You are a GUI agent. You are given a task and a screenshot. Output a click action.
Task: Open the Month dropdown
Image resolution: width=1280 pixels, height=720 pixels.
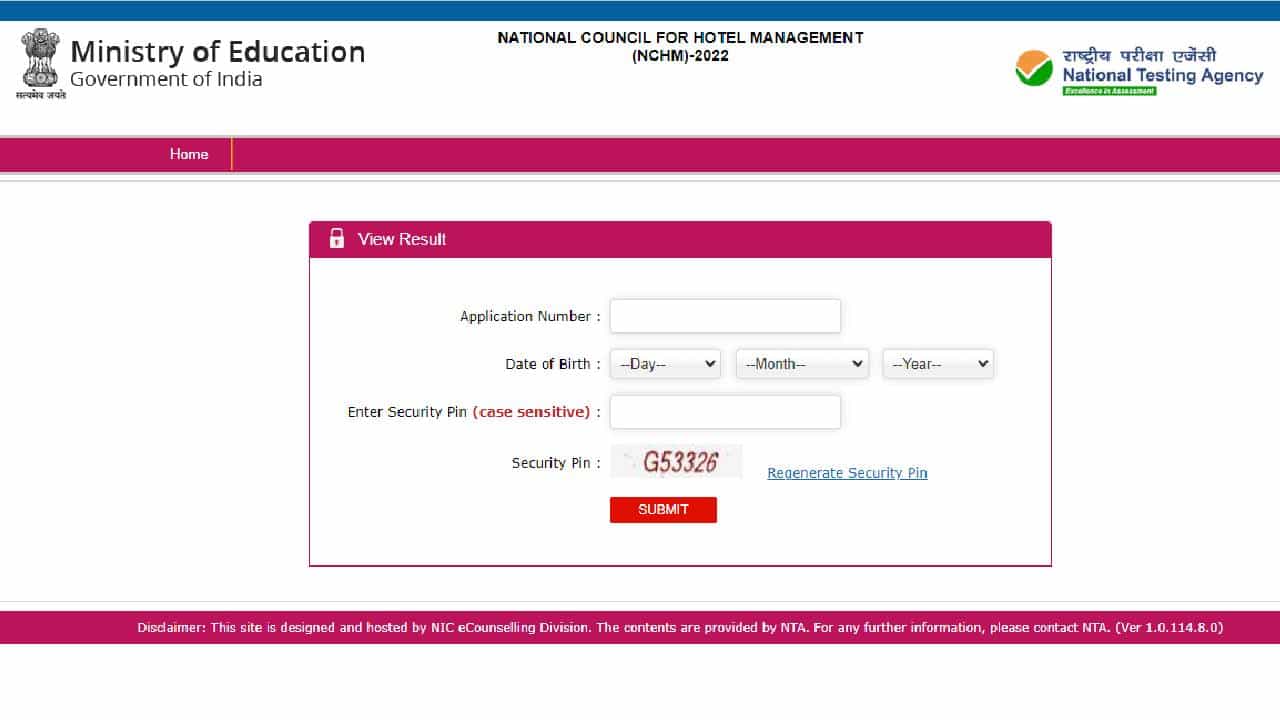(x=803, y=364)
